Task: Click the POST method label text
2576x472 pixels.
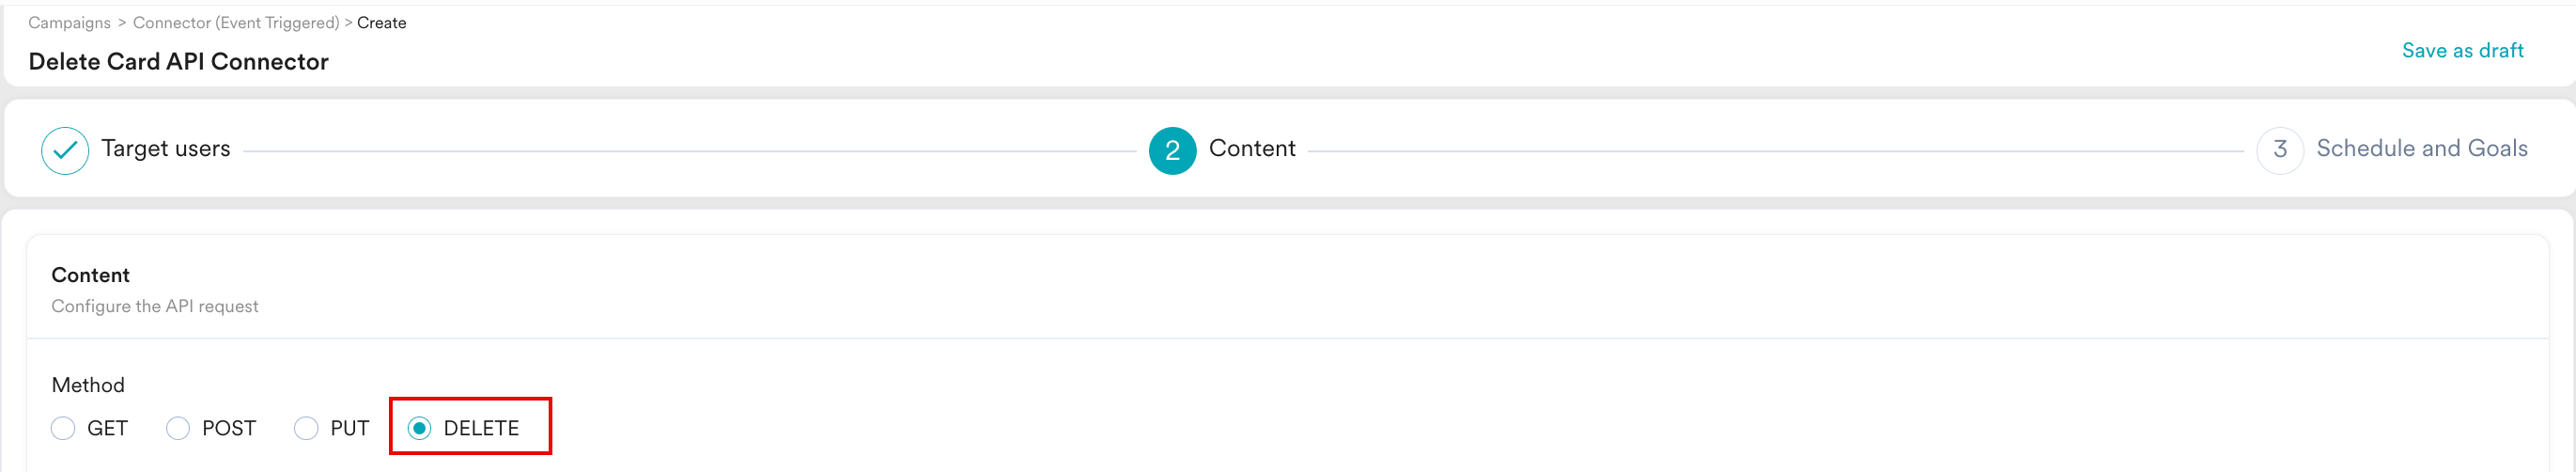Action: [229, 428]
